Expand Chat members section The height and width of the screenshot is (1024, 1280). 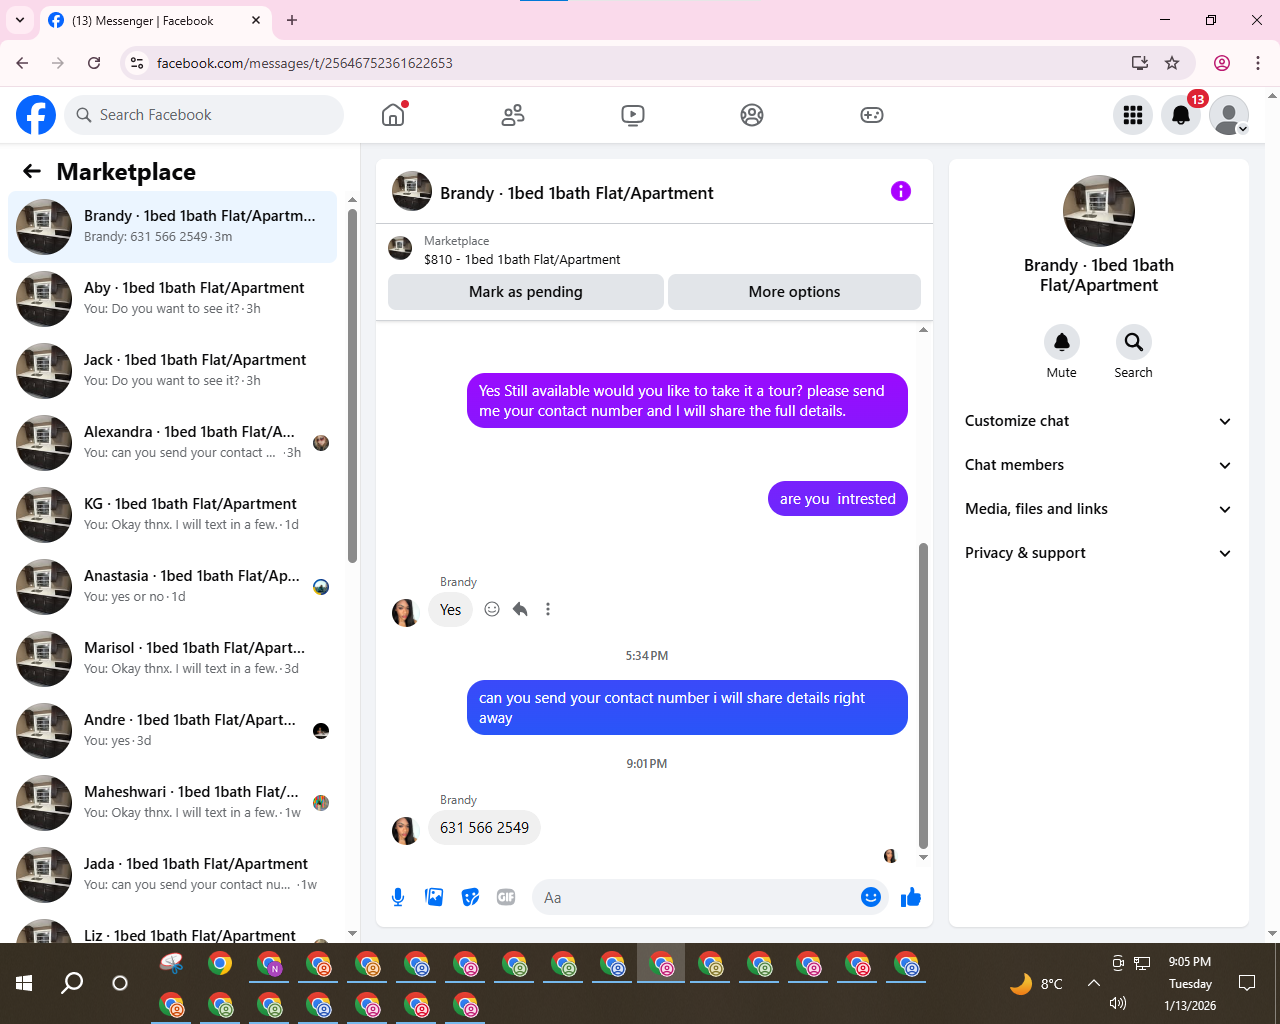click(x=1098, y=465)
